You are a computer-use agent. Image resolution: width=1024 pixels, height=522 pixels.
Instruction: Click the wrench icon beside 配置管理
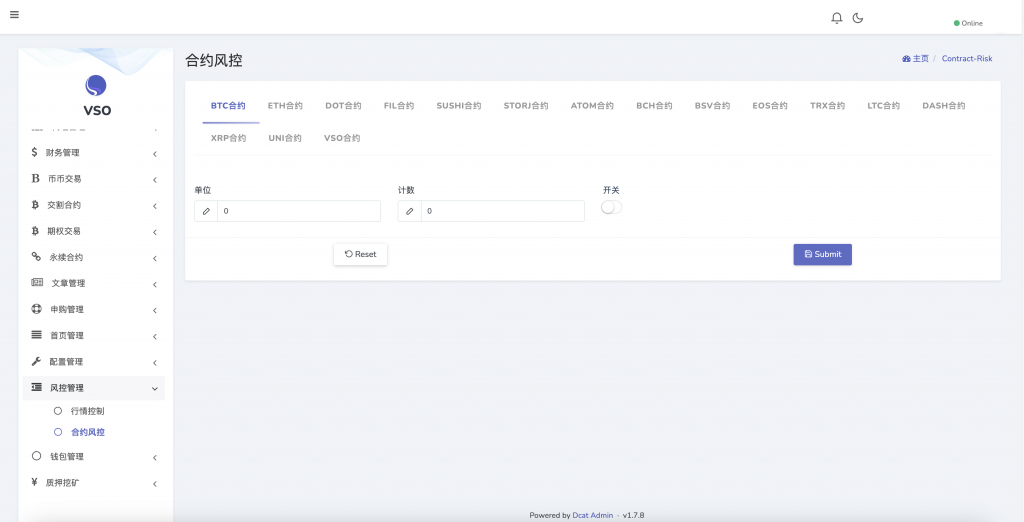point(36,361)
